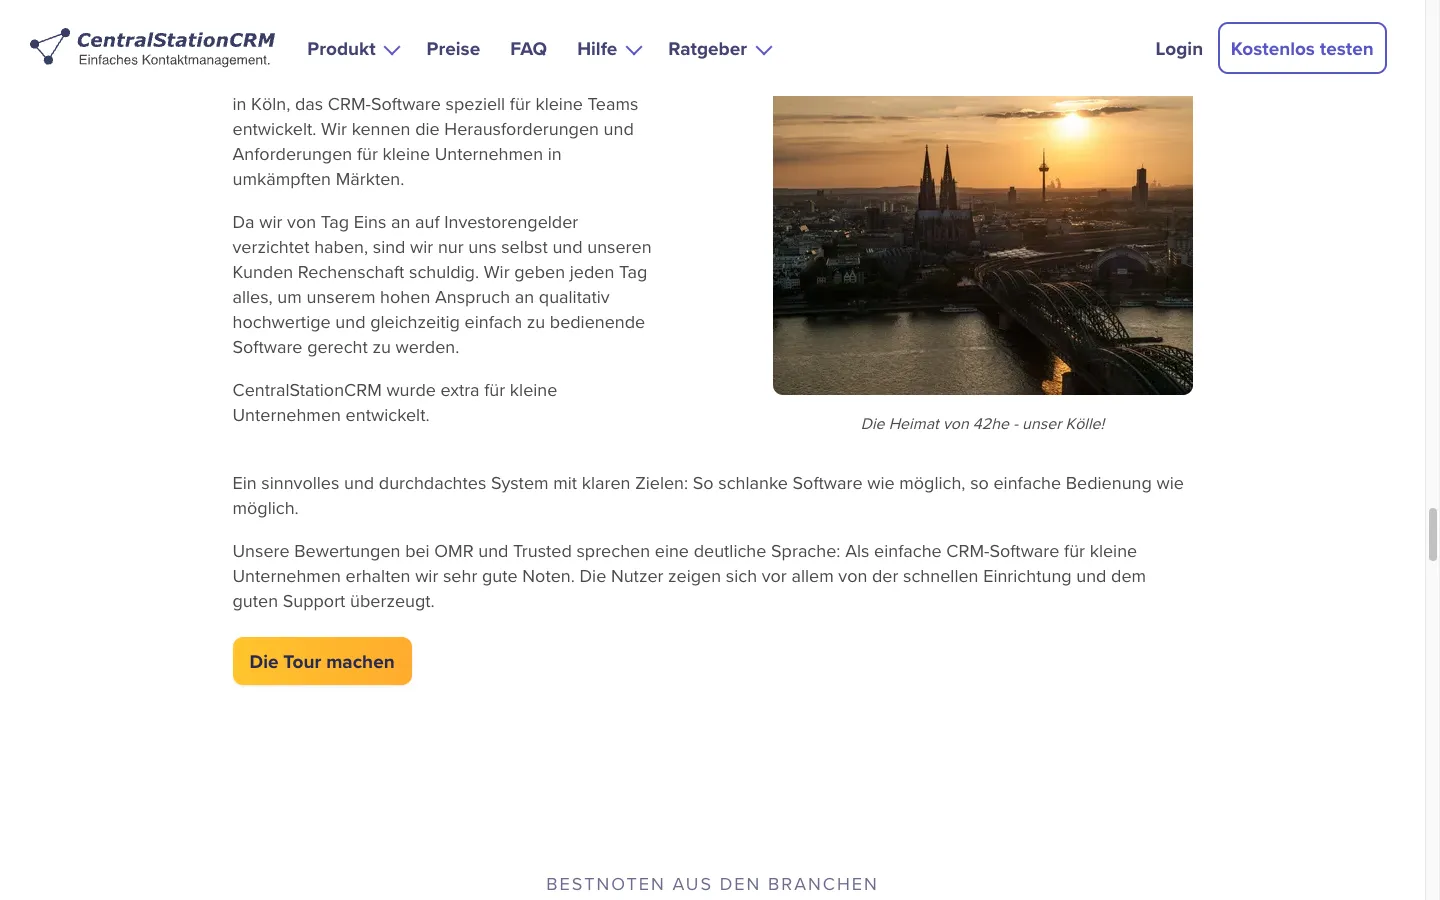The image size is (1440, 900).
Task: Open the Hilfe menu
Action: click(597, 49)
